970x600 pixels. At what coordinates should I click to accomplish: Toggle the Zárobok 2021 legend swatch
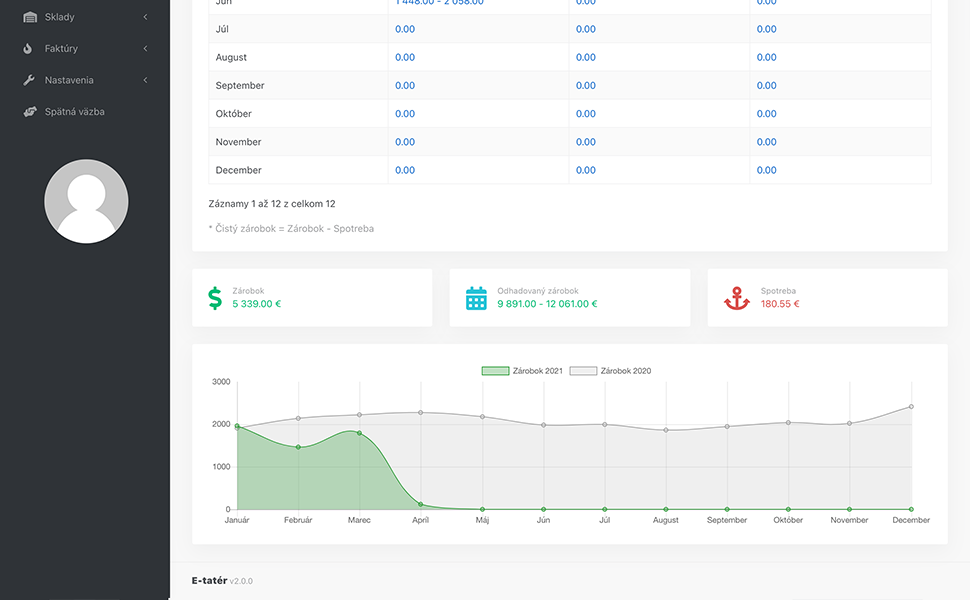coord(496,371)
